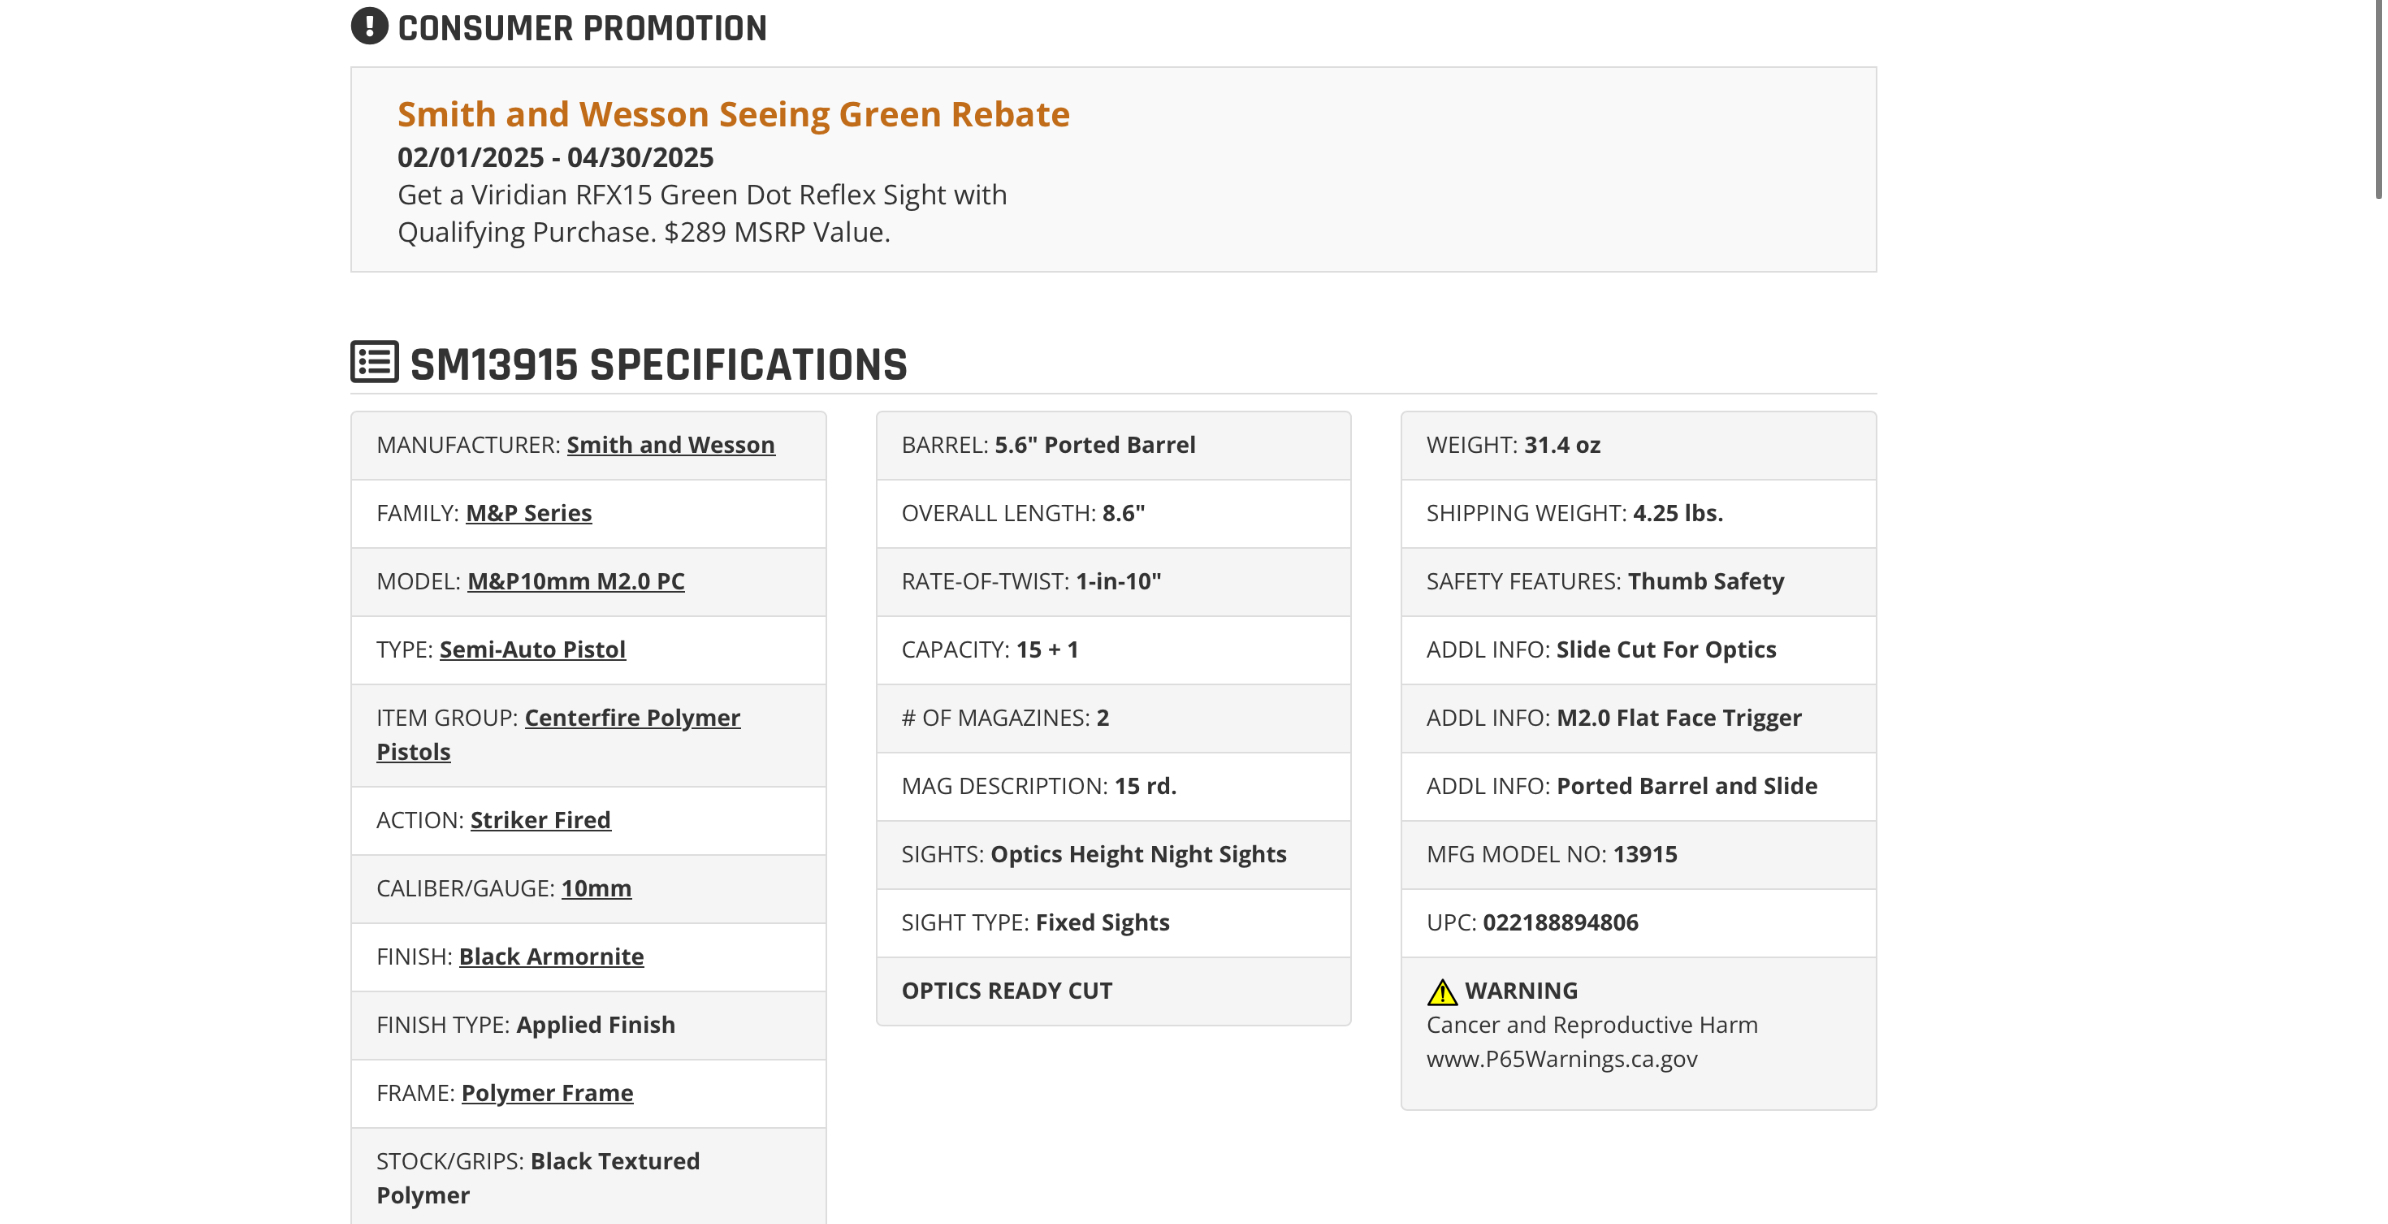
Task: Click the M2.0 Flat Face Trigger text
Action: [x=1679, y=718]
